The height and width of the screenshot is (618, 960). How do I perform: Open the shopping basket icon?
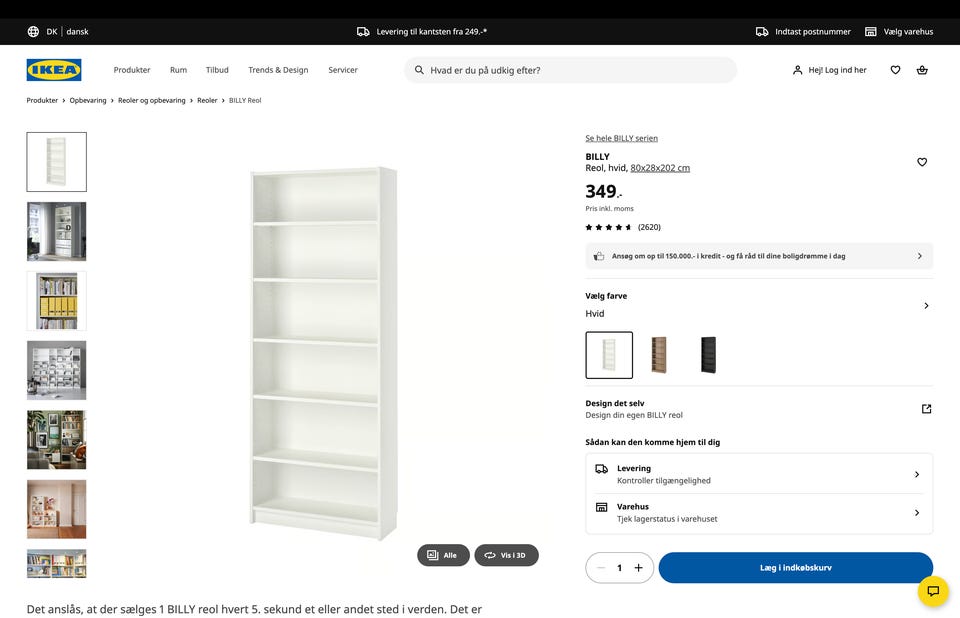(x=921, y=70)
